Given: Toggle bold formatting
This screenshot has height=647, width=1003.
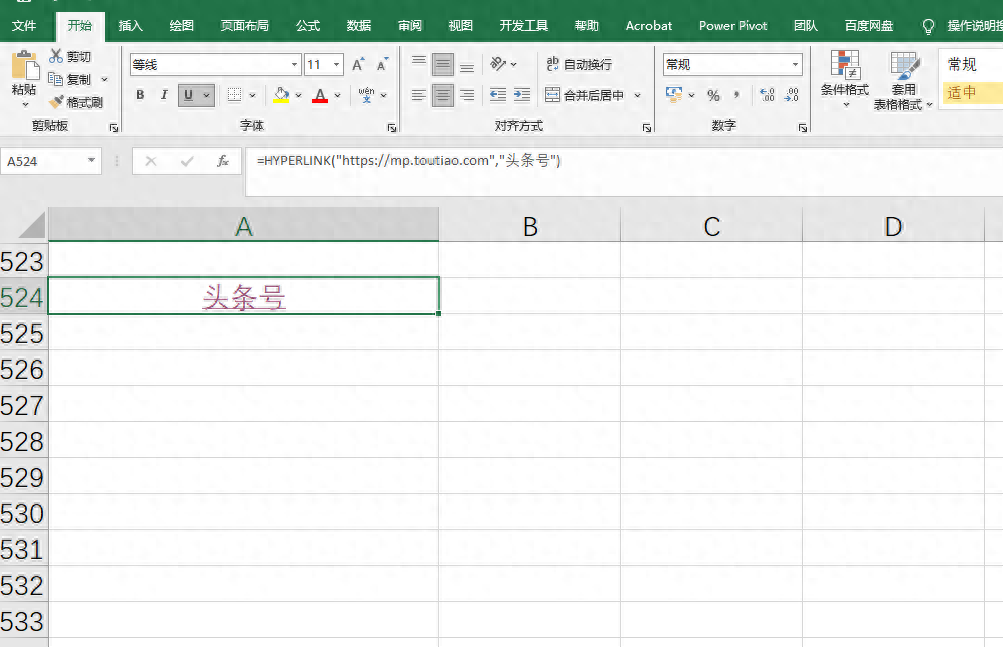Looking at the screenshot, I should (x=140, y=95).
